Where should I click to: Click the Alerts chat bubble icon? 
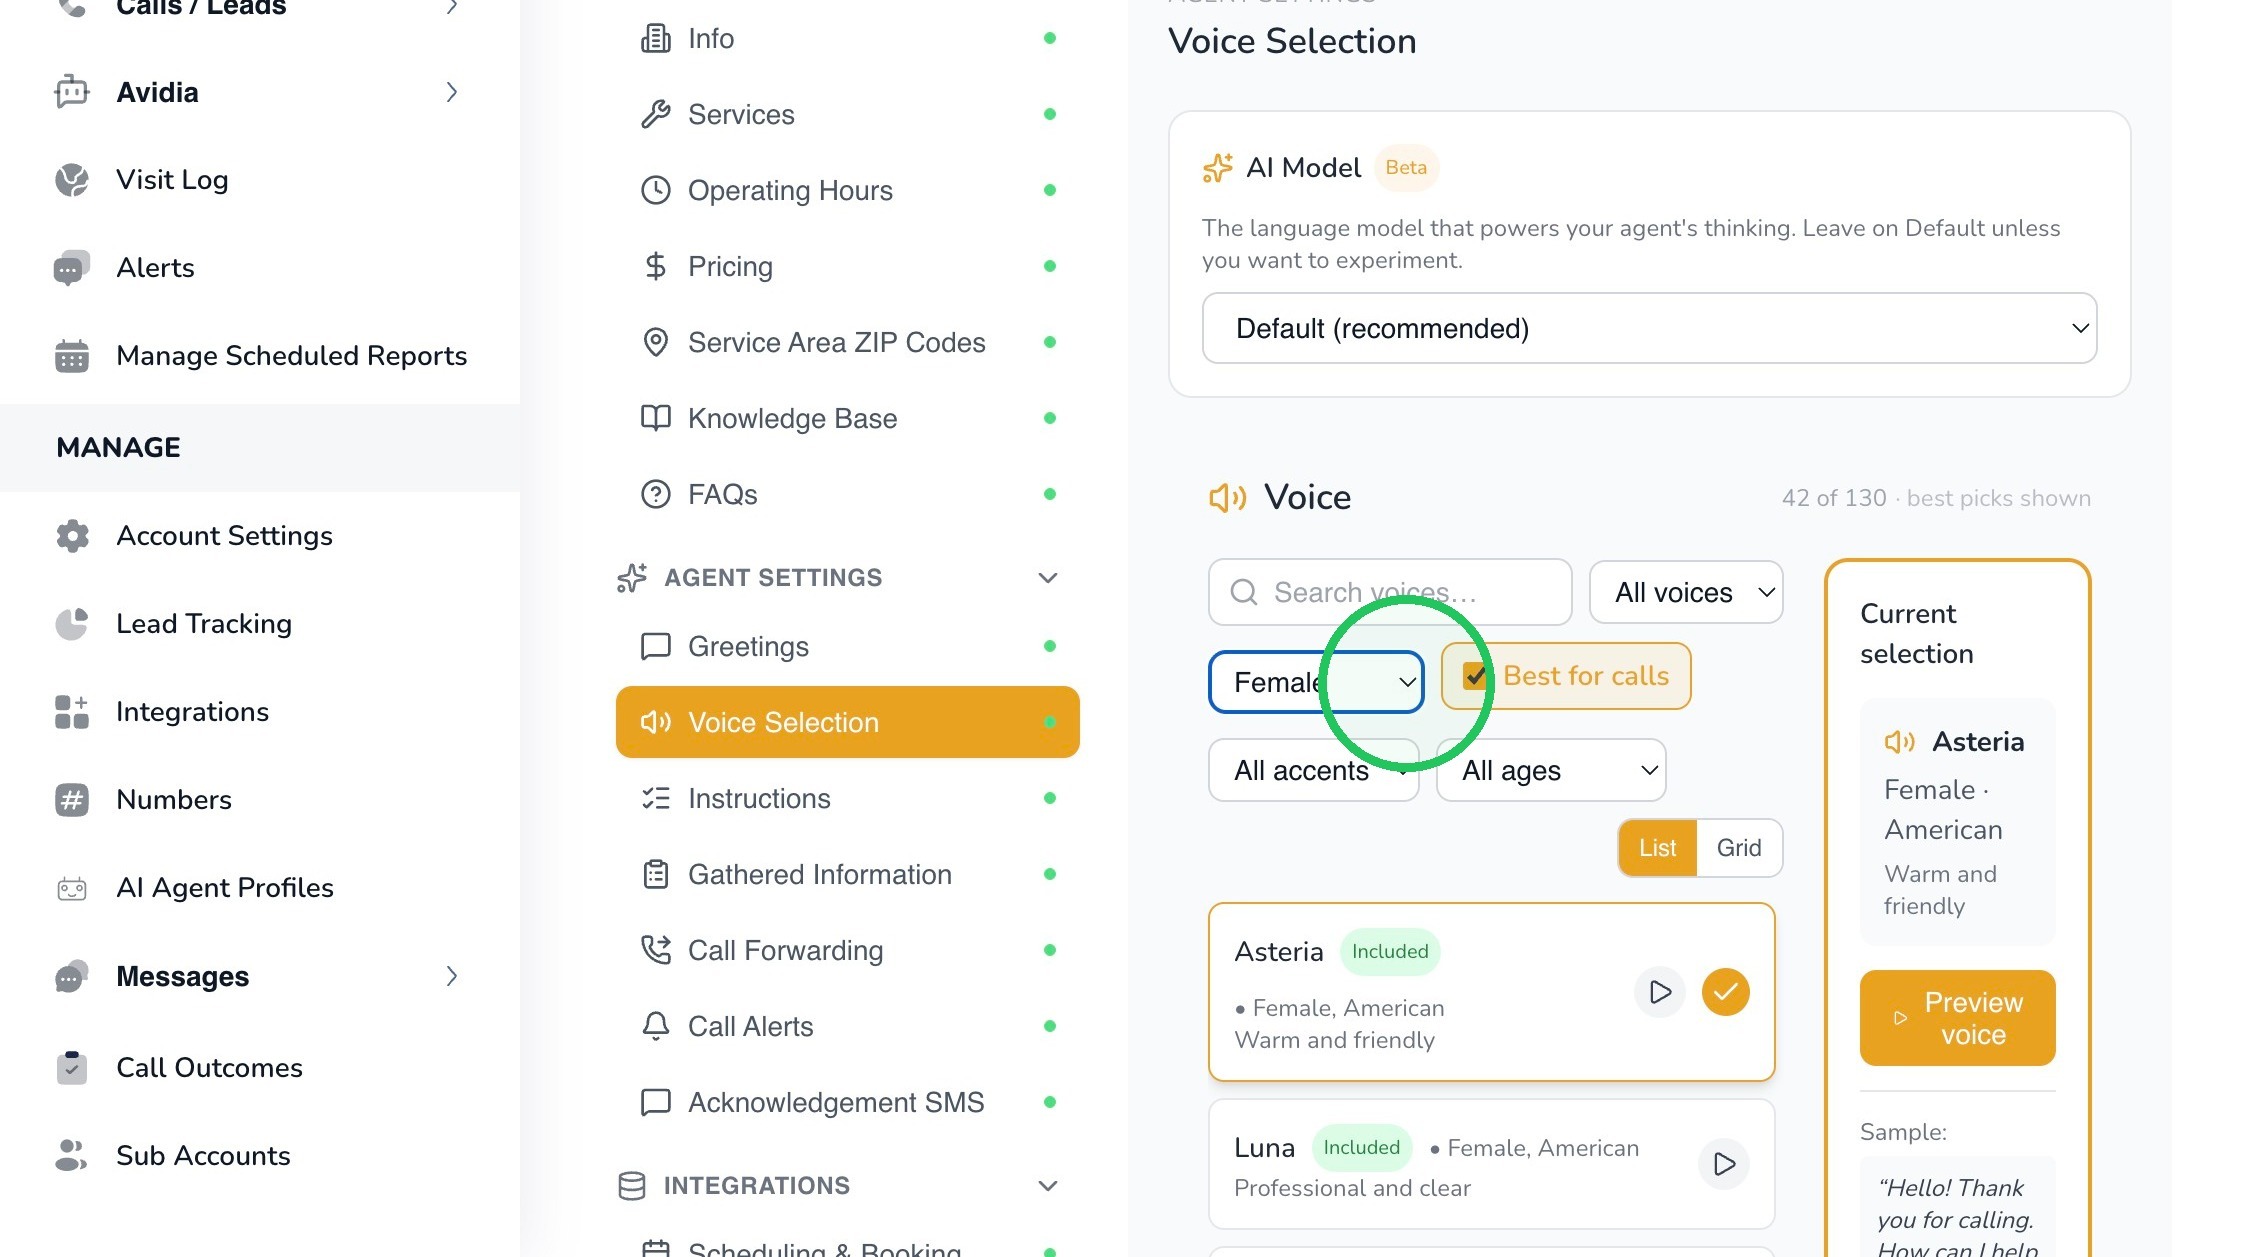point(71,268)
